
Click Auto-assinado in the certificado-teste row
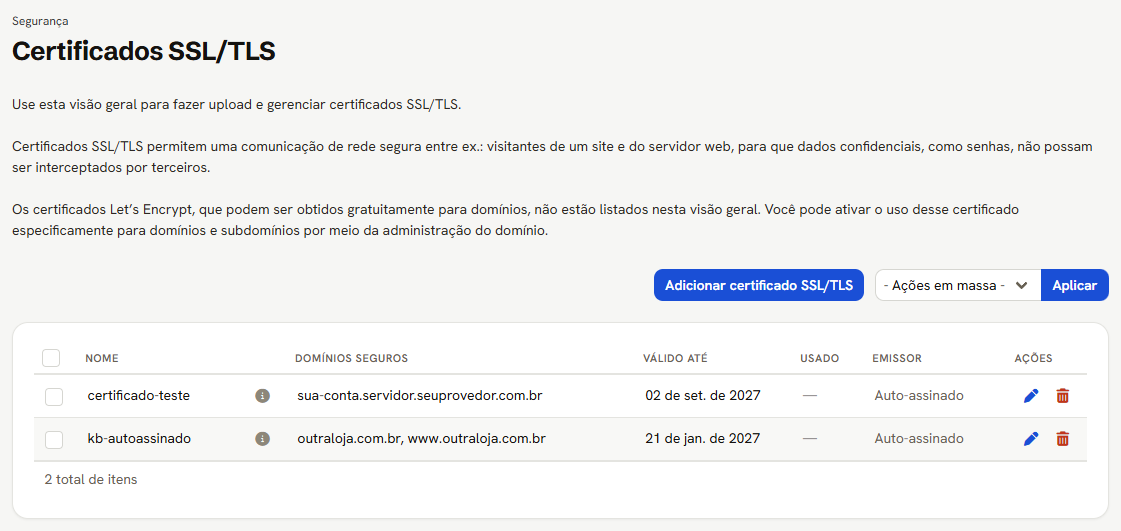click(919, 395)
